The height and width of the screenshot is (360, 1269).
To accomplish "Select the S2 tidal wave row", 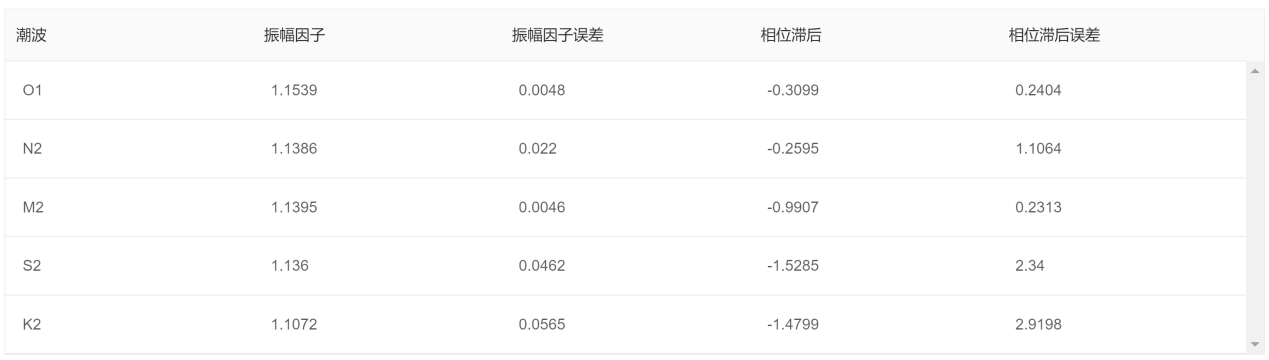I will tap(625, 265).
